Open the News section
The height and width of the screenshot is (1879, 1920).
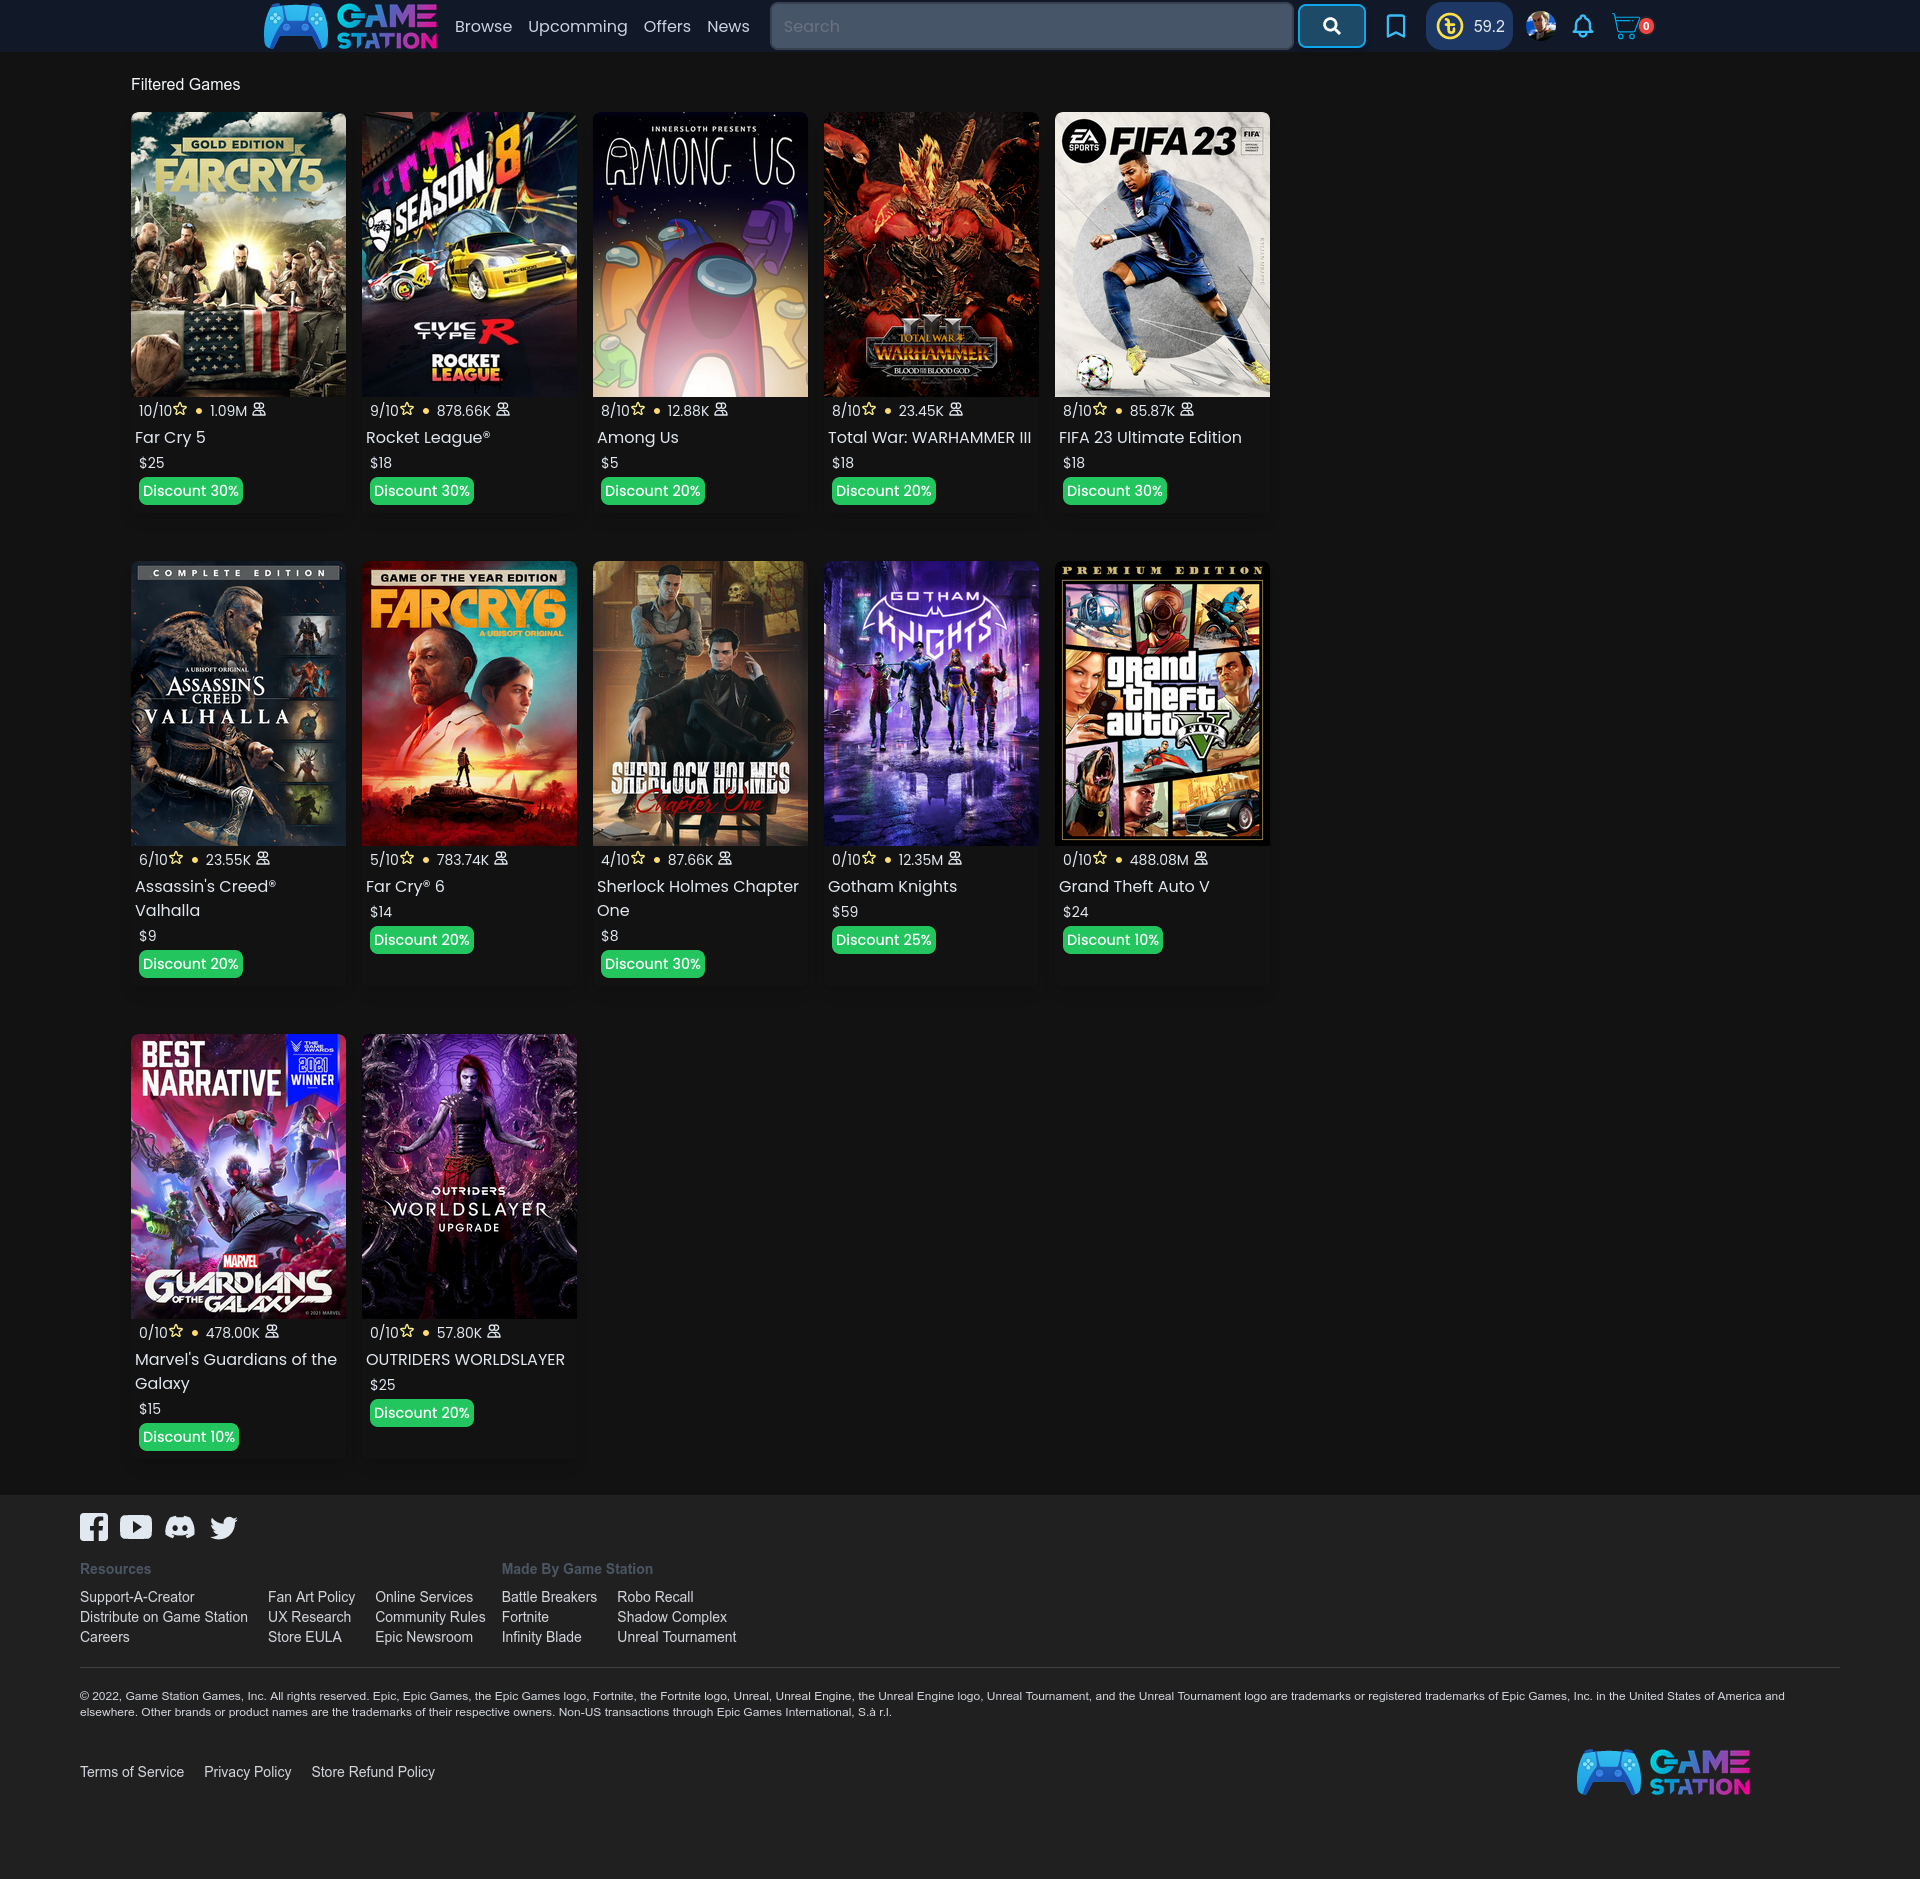[x=728, y=26]
